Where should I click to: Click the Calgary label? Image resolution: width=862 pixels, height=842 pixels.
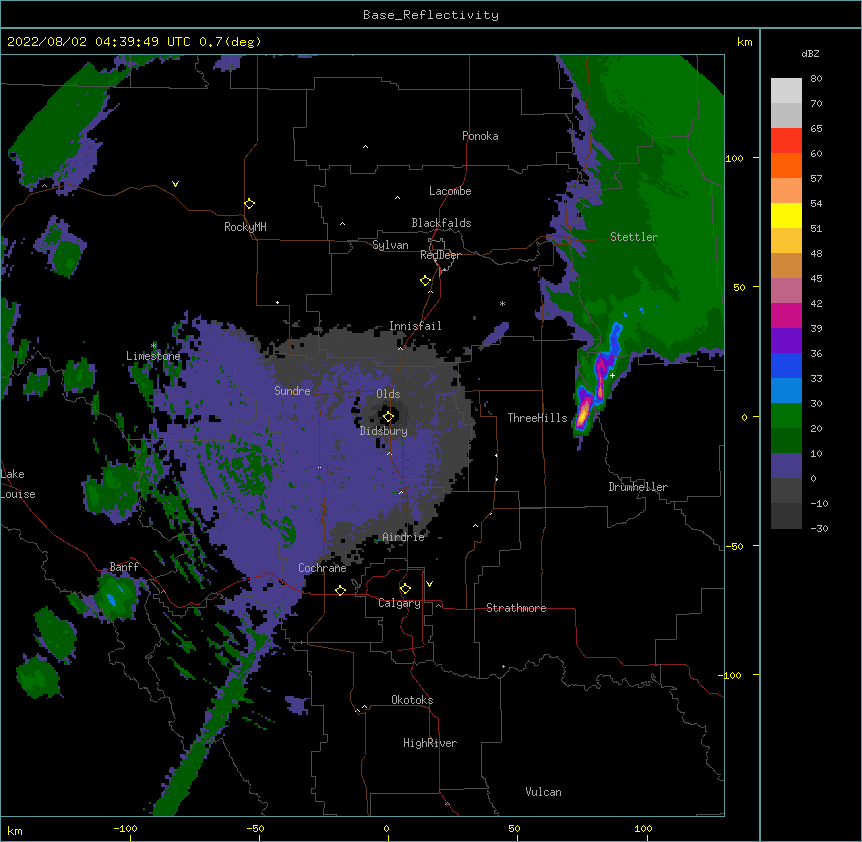399,603
